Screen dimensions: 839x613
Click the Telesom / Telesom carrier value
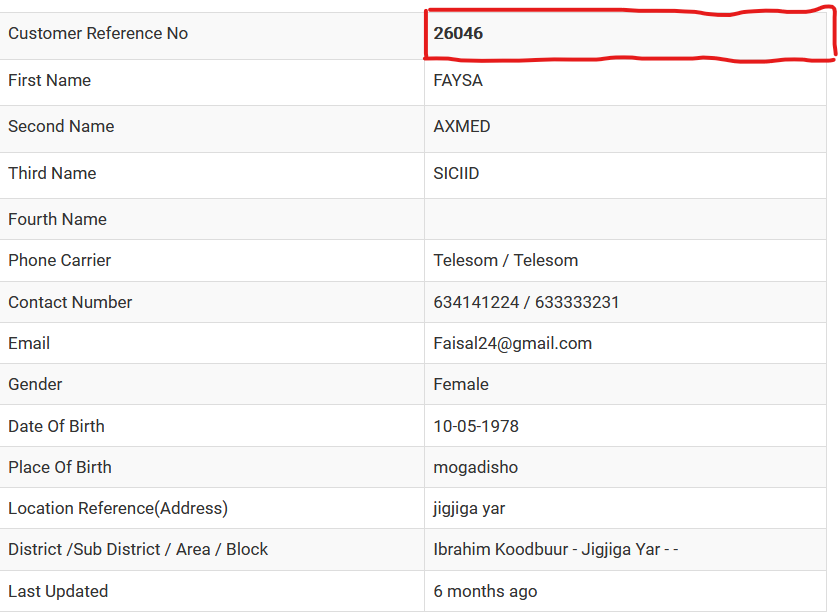point(506,260)
